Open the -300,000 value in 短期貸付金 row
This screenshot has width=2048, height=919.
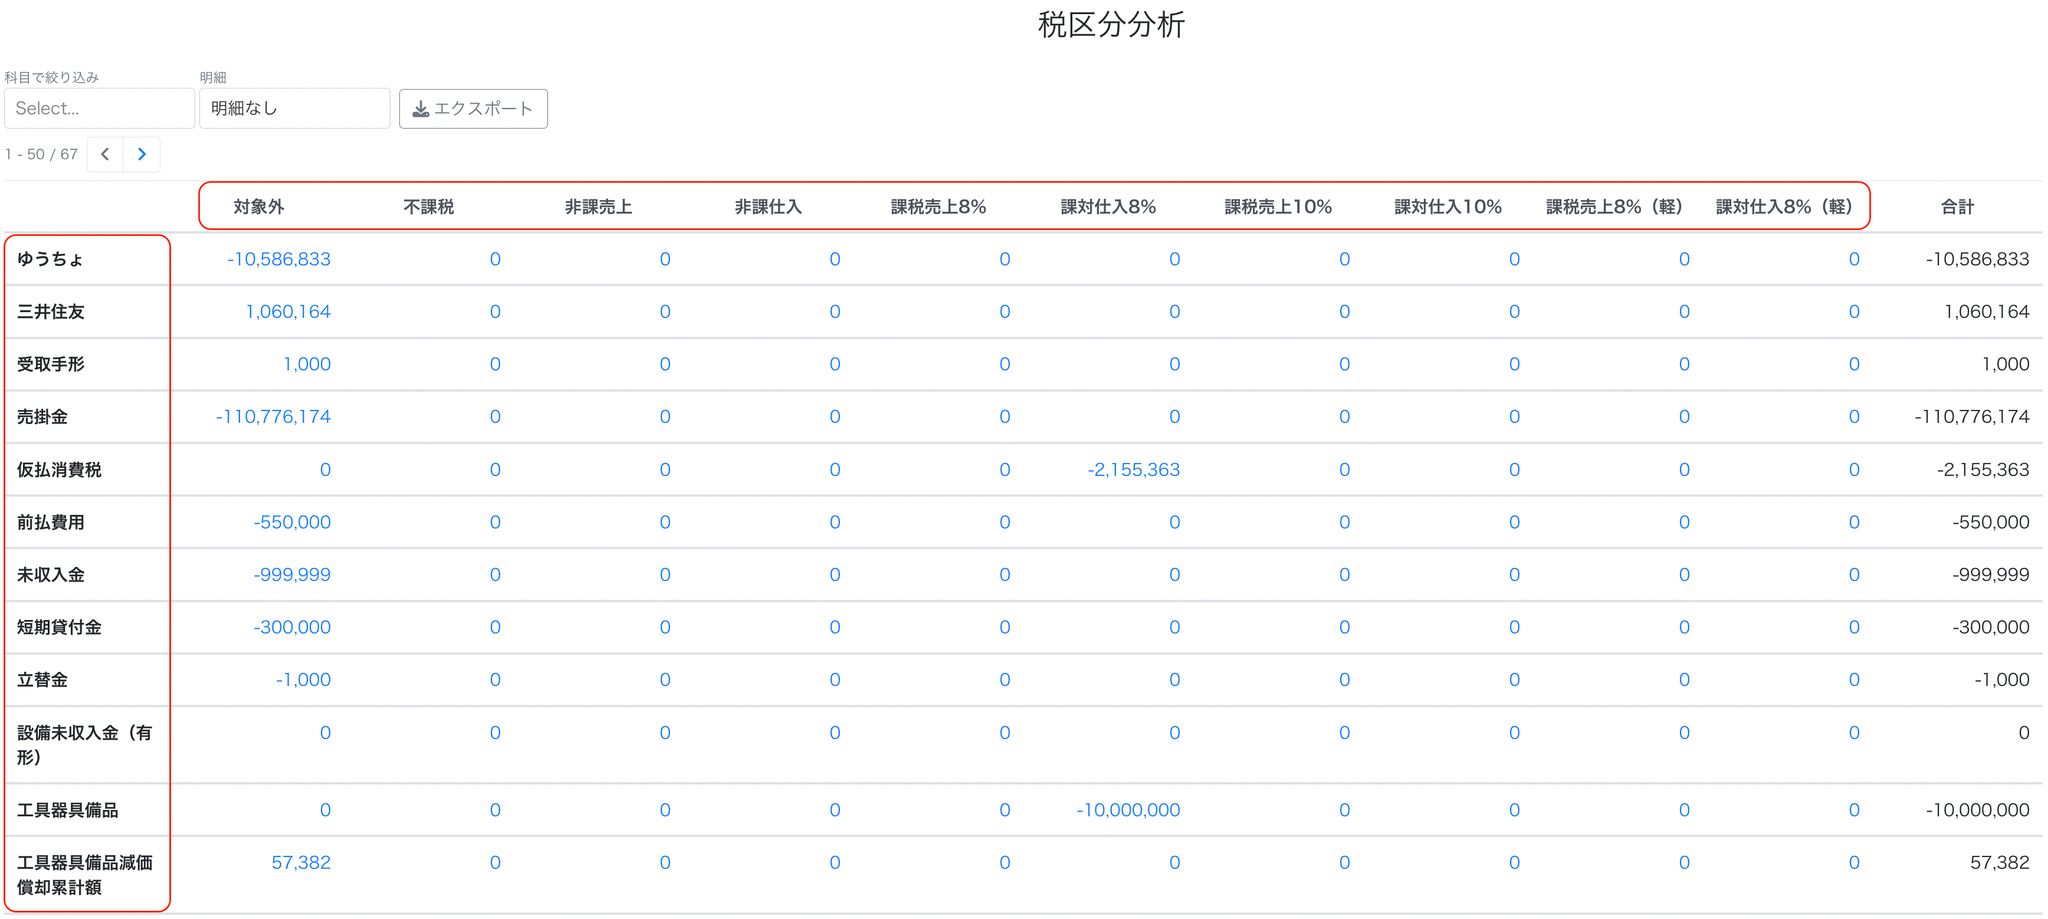pos(292,627)
